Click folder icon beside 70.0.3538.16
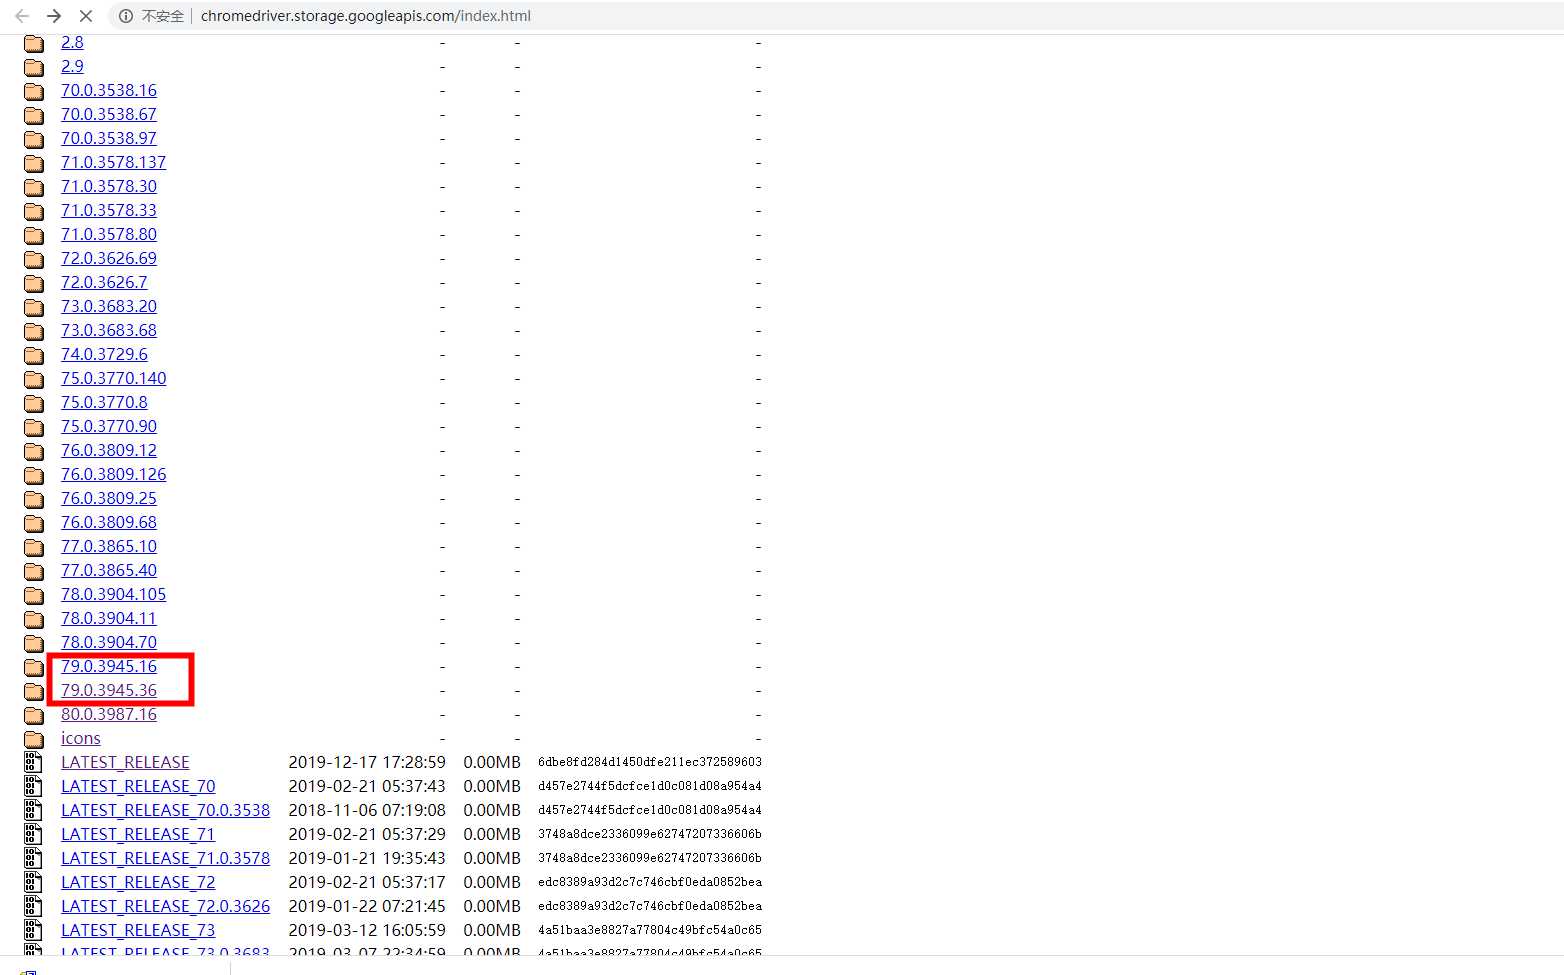Image resolution: width=1564 pixels, height=975 pixels. 34,91
